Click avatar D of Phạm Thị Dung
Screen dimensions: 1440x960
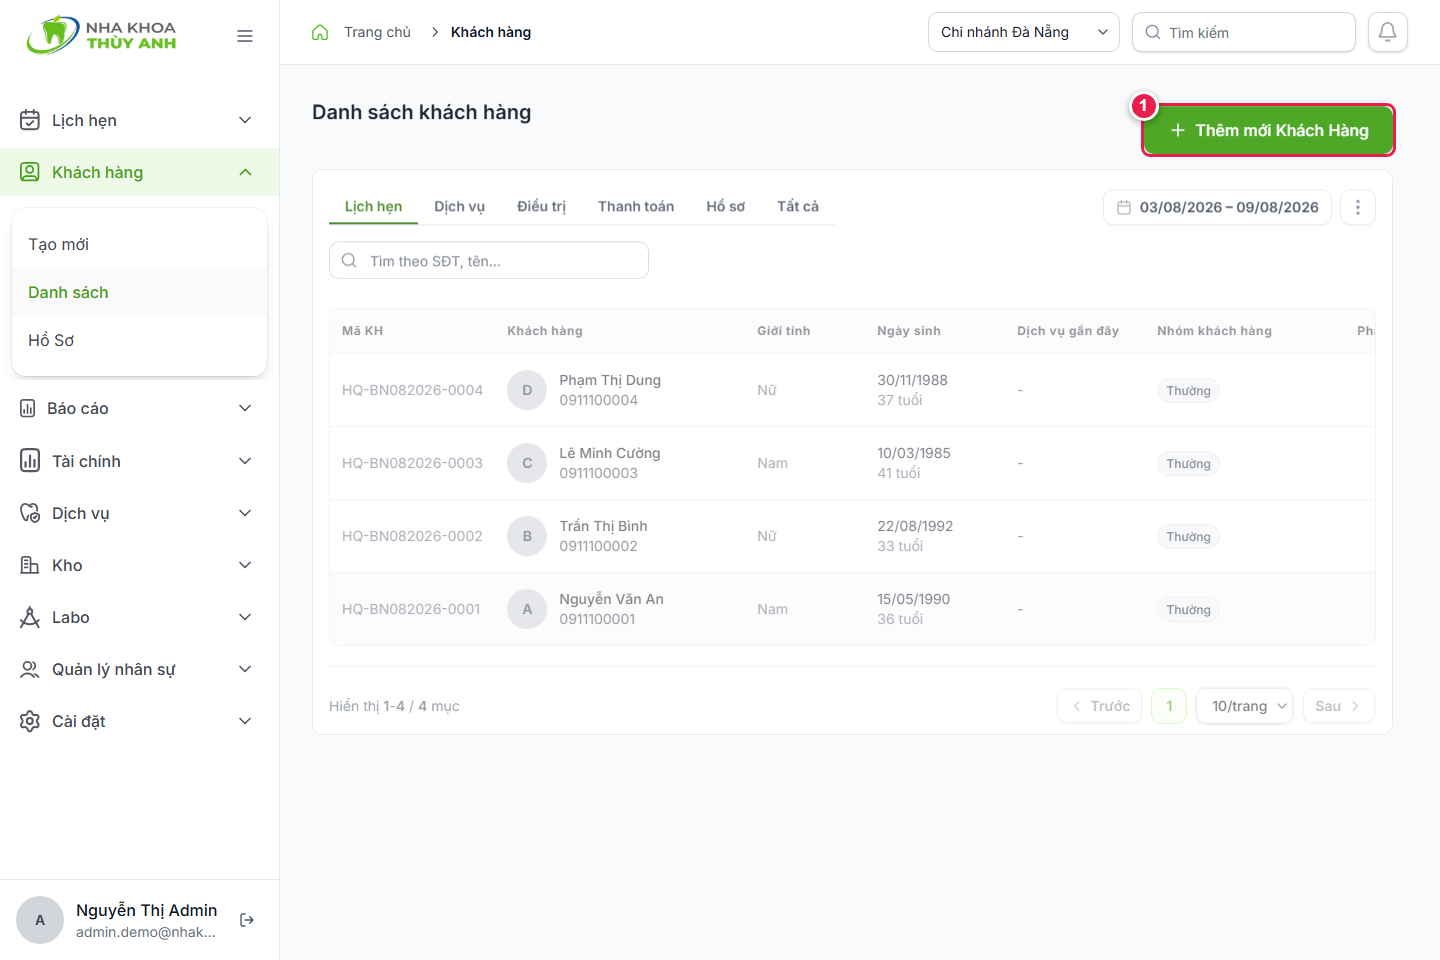tap(527, 390)
